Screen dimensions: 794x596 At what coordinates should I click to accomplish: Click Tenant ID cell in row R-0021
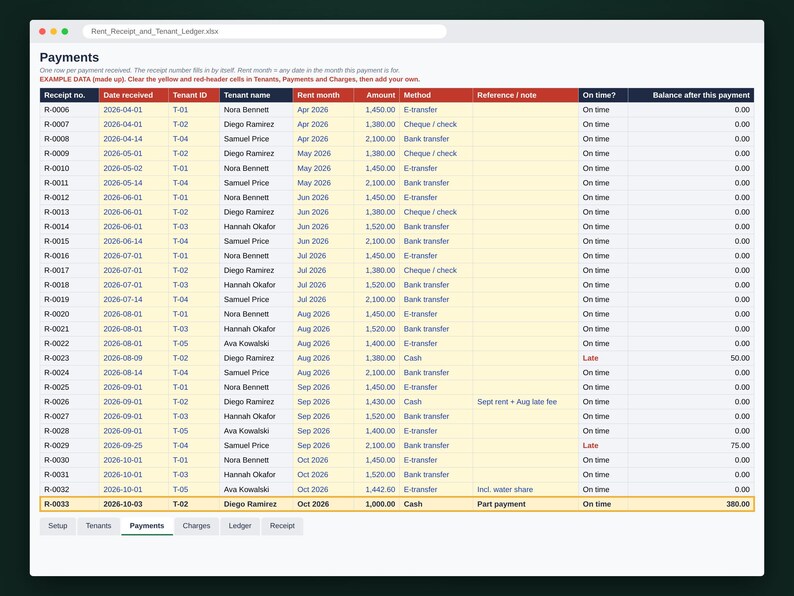pos(194,329)
